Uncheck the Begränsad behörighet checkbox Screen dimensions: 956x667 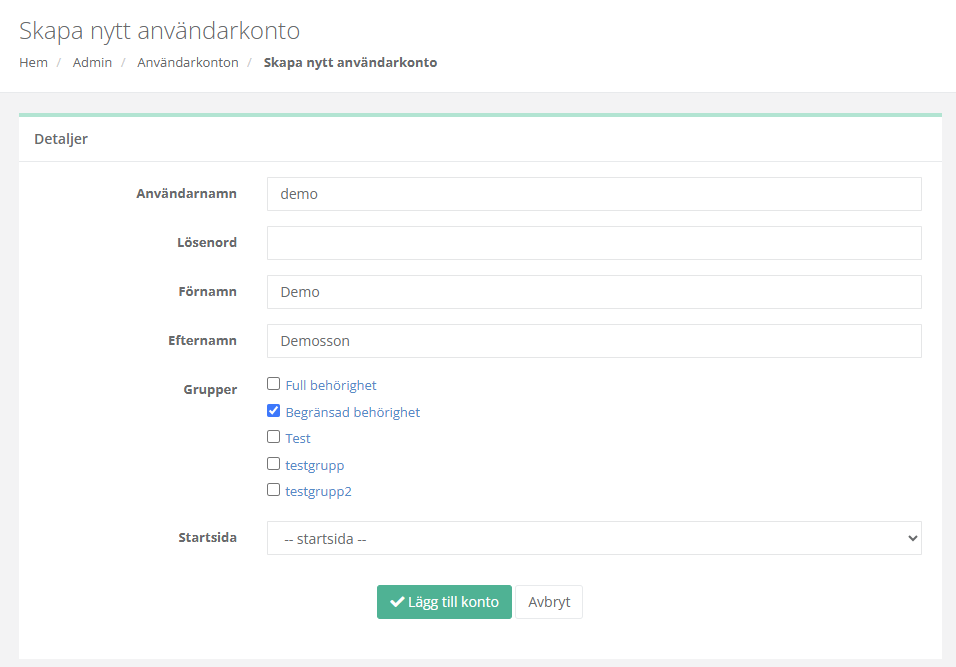coord(273,411)
